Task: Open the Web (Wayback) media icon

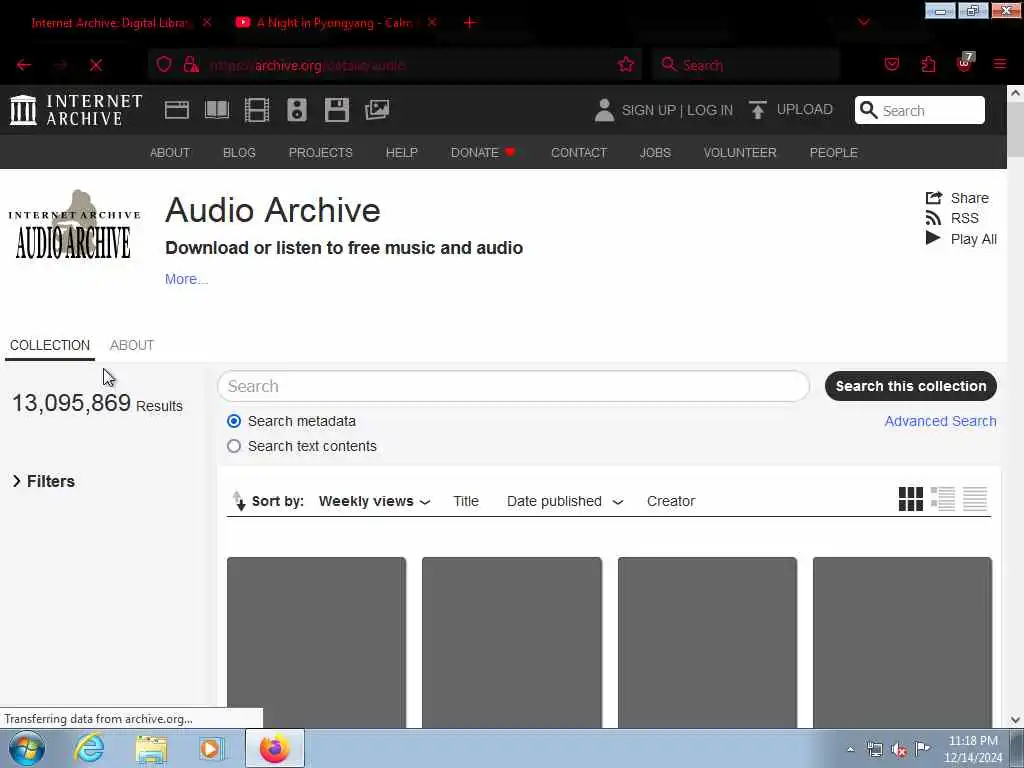Action: (x=176, y=110)
